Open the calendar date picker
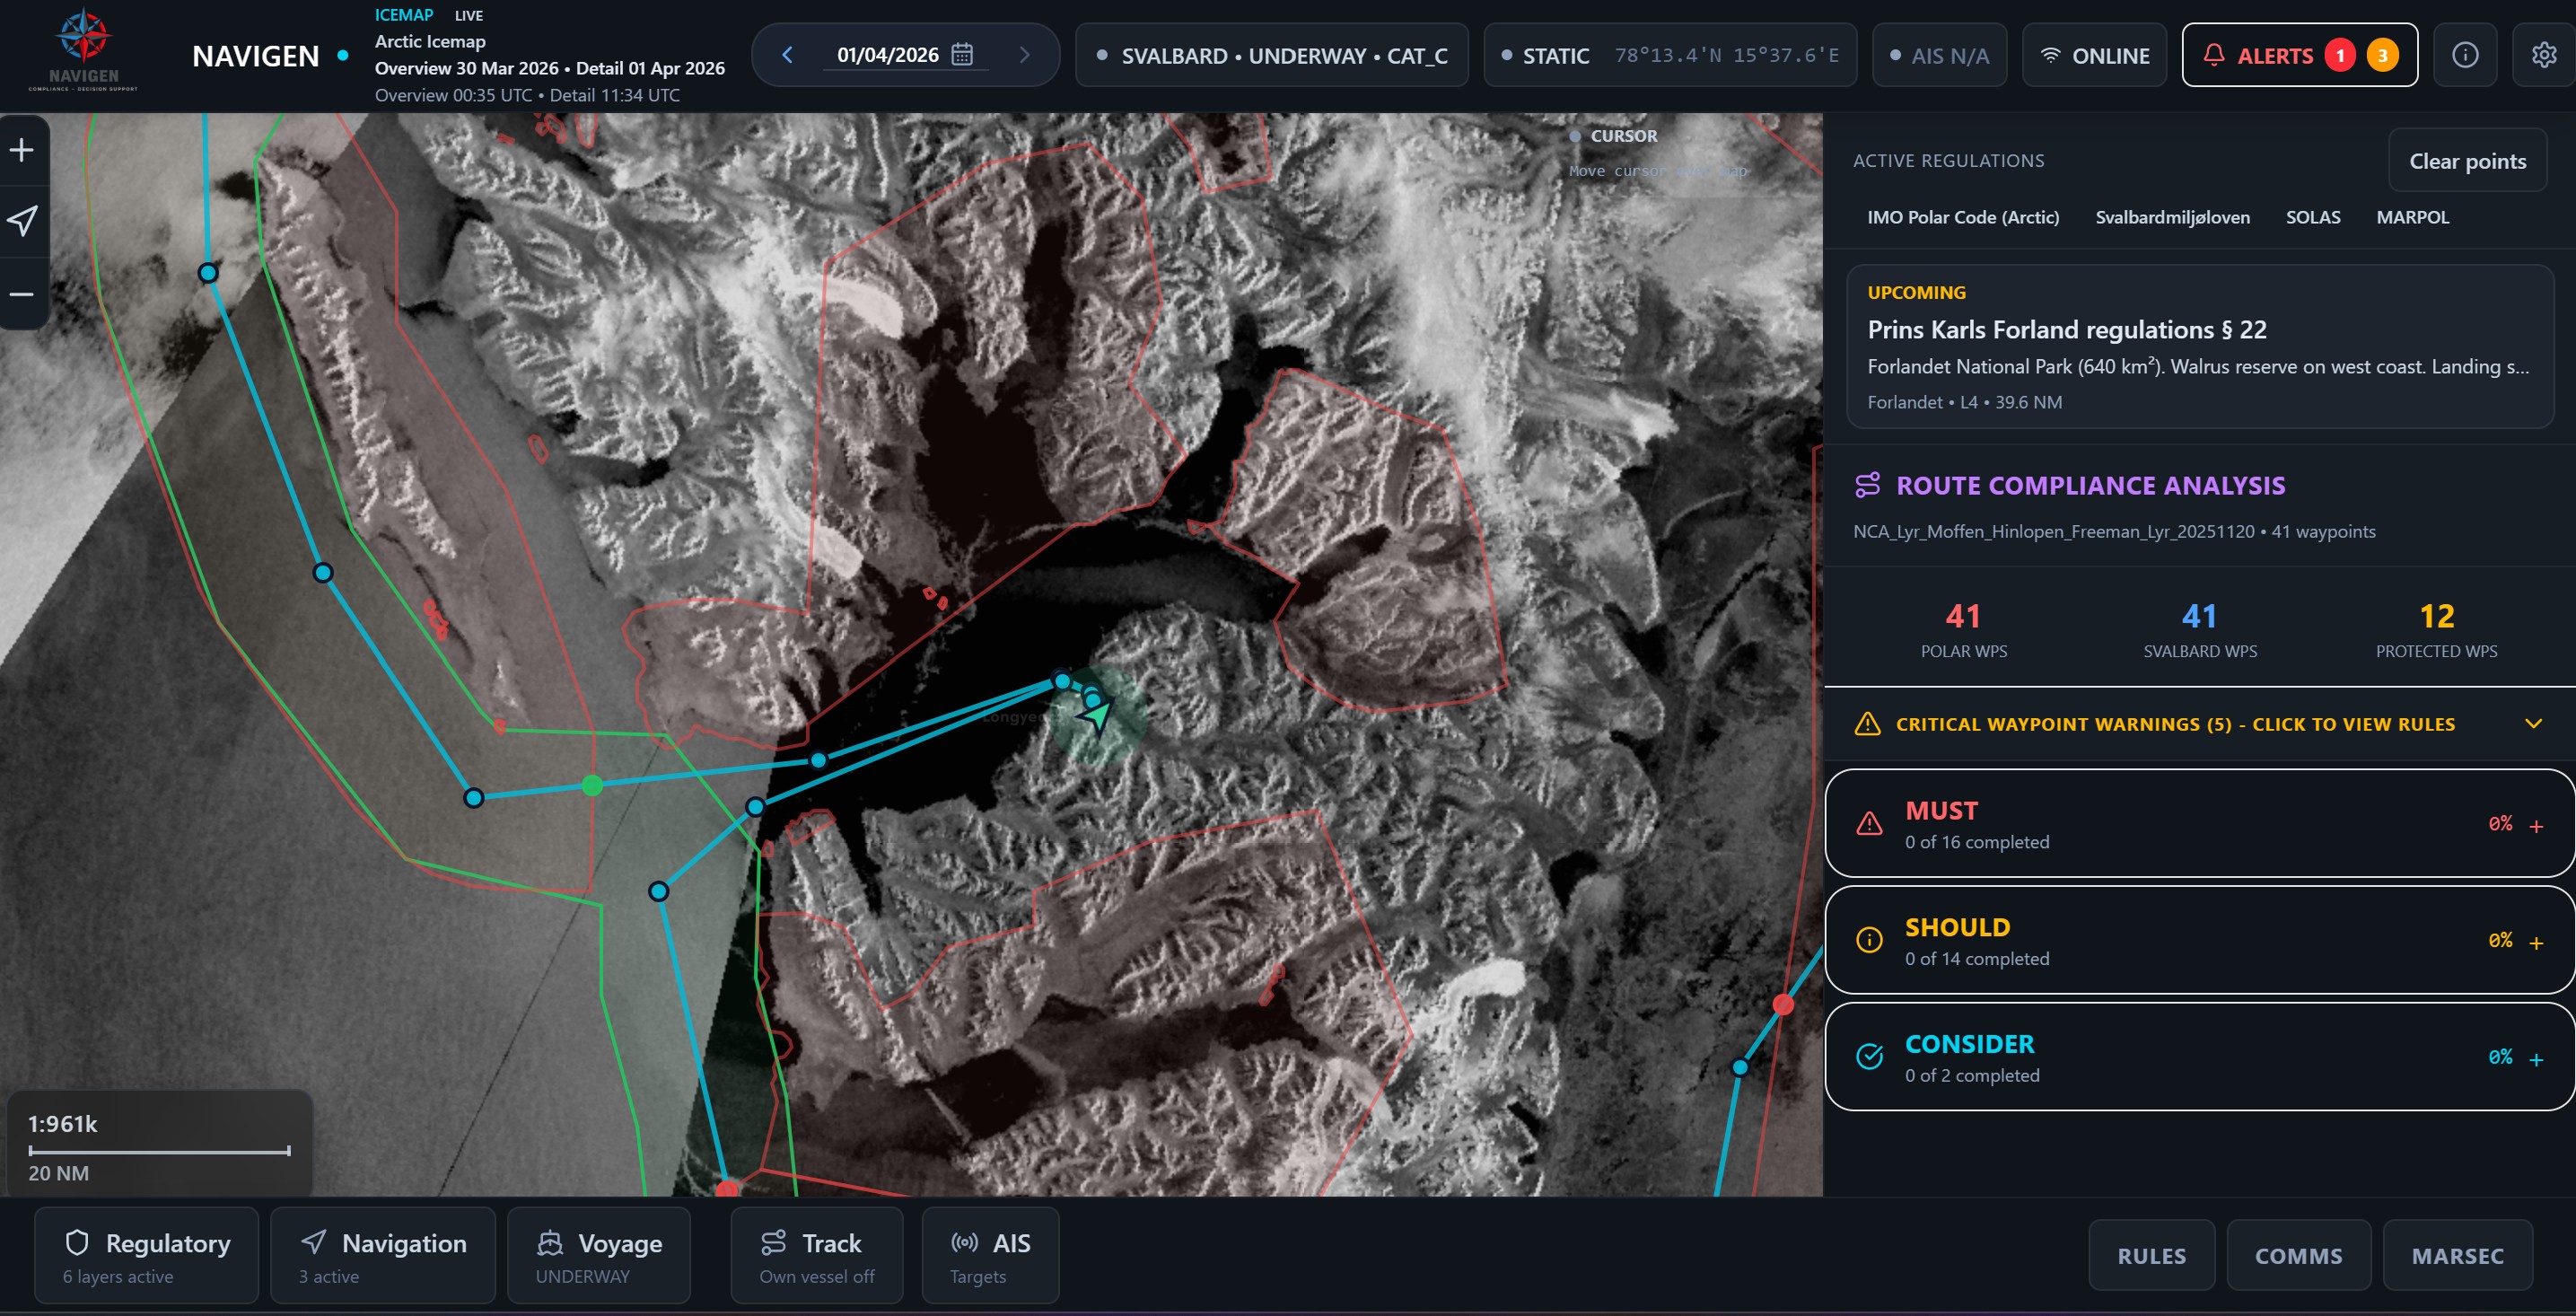This screenshot has width=2576, height=1316. 963,55
